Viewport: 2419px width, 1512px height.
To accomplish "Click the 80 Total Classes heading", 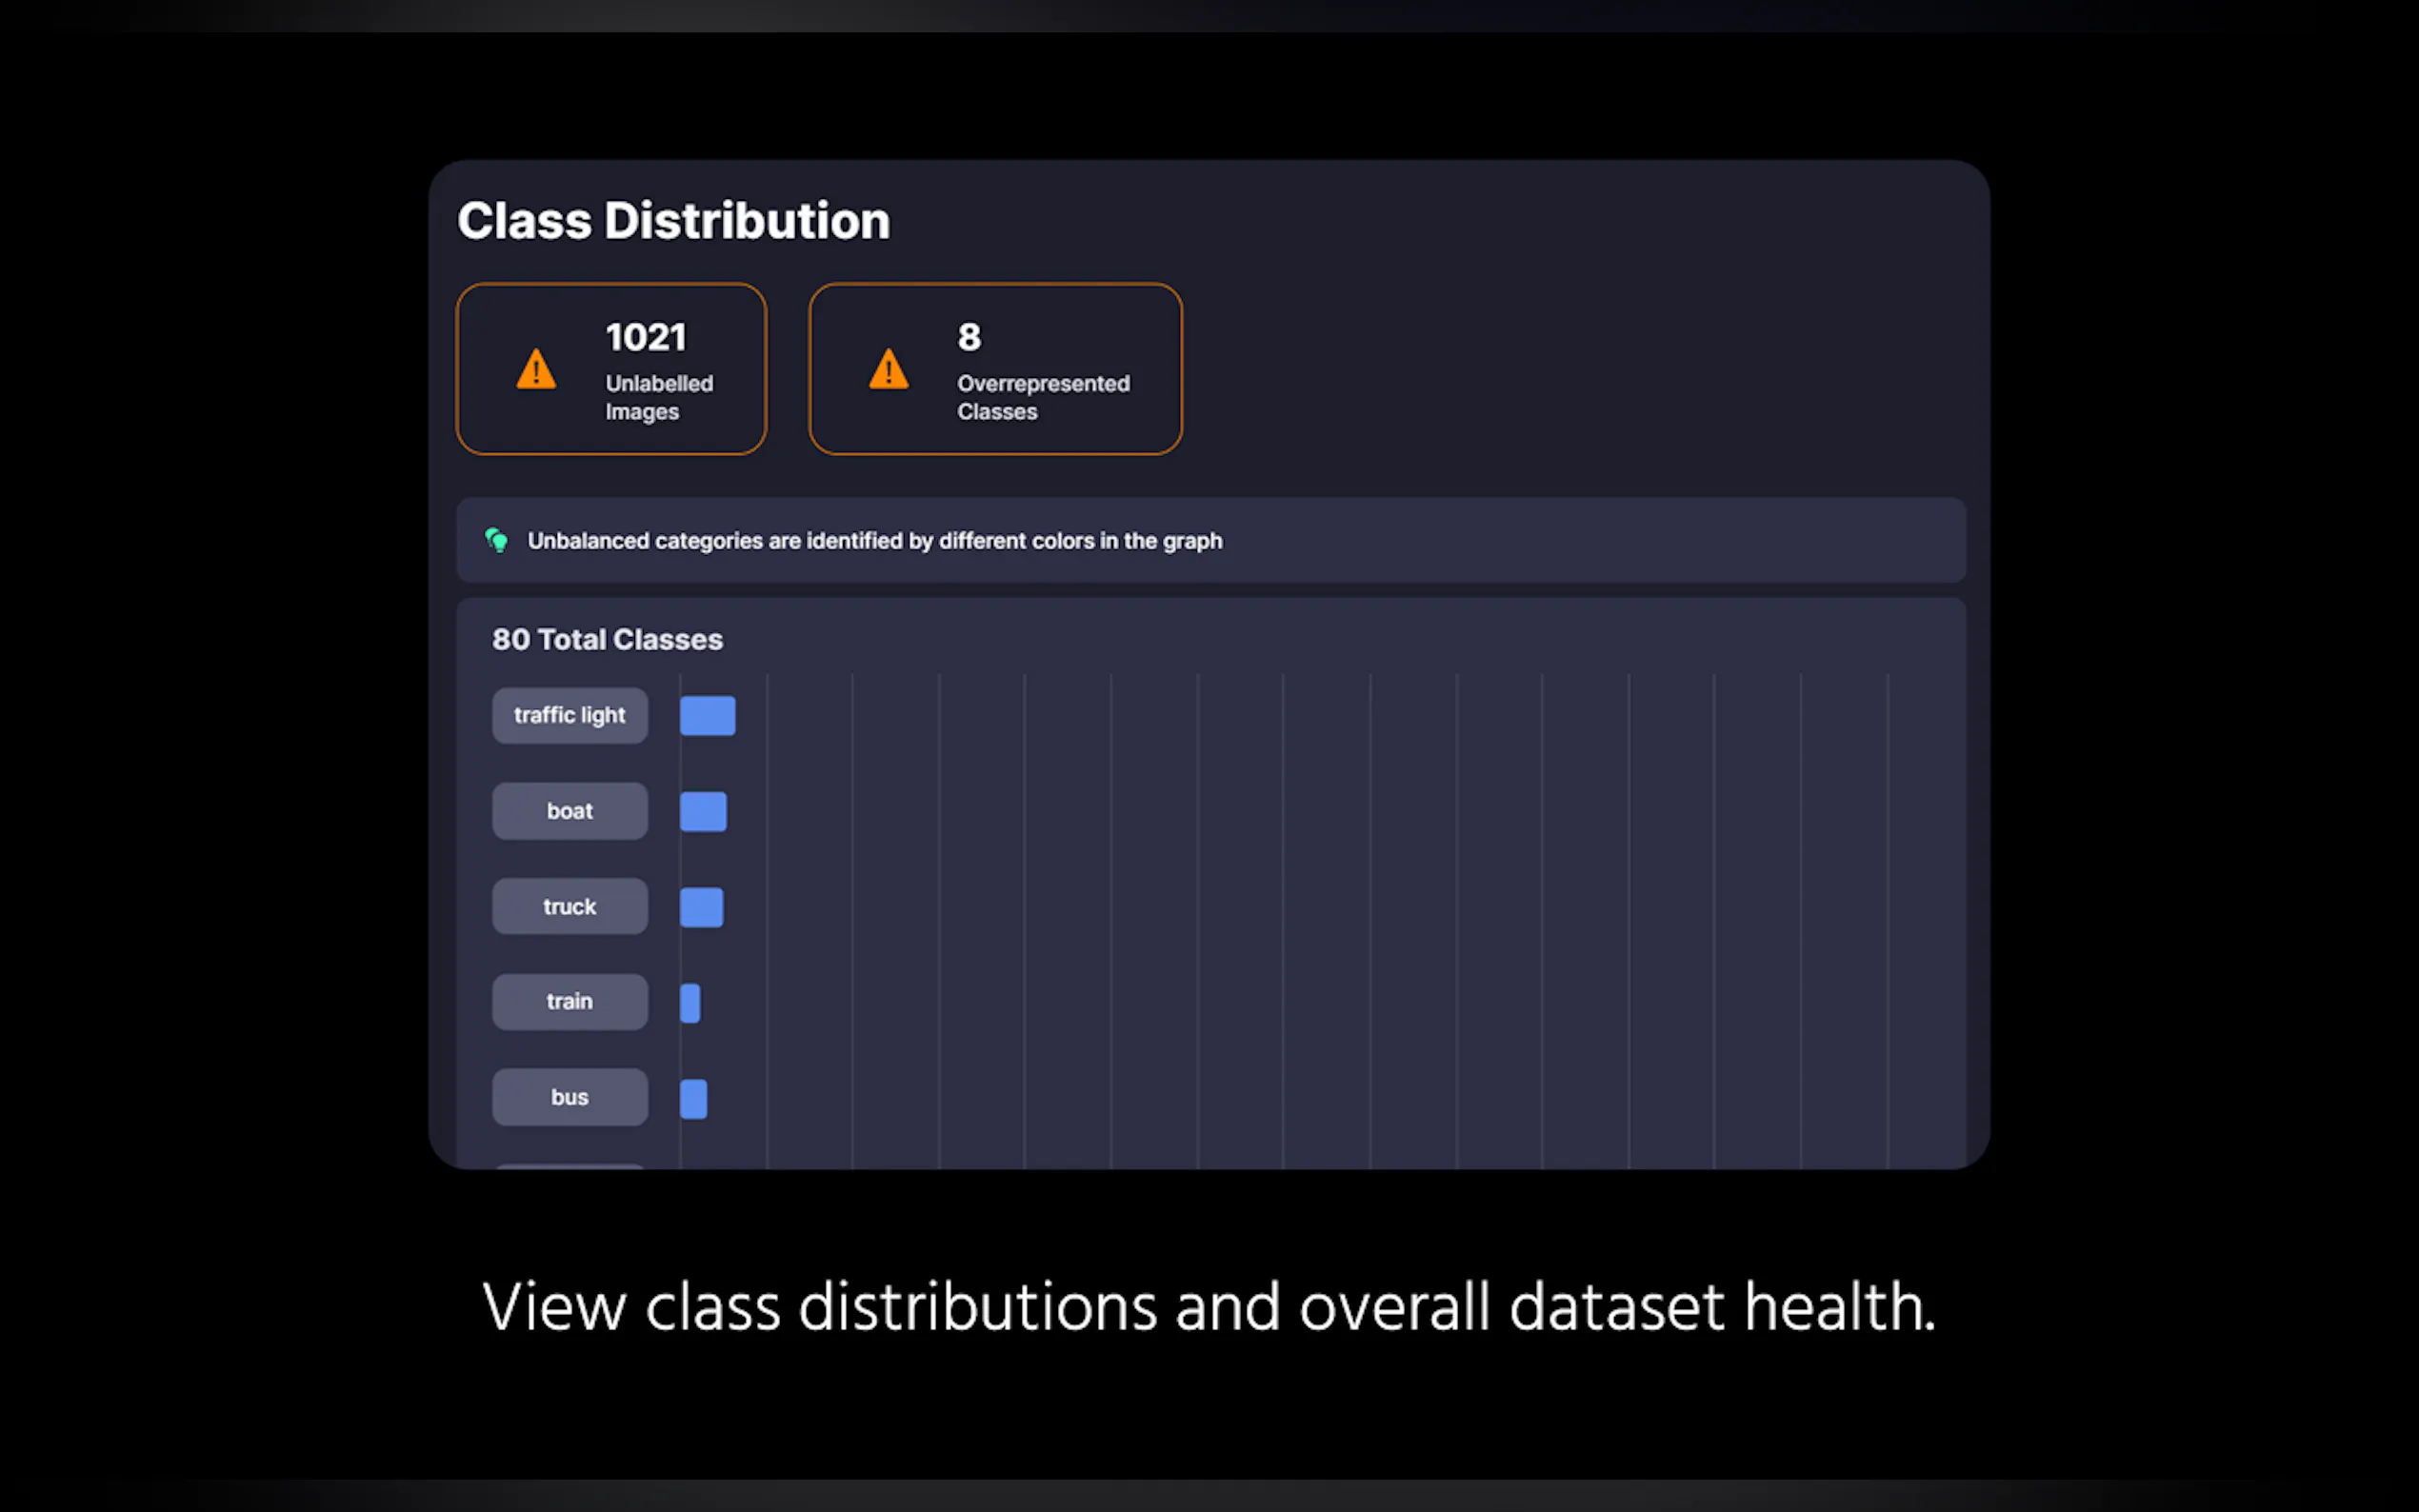I will pyautogui.click(x=607, y=639).
